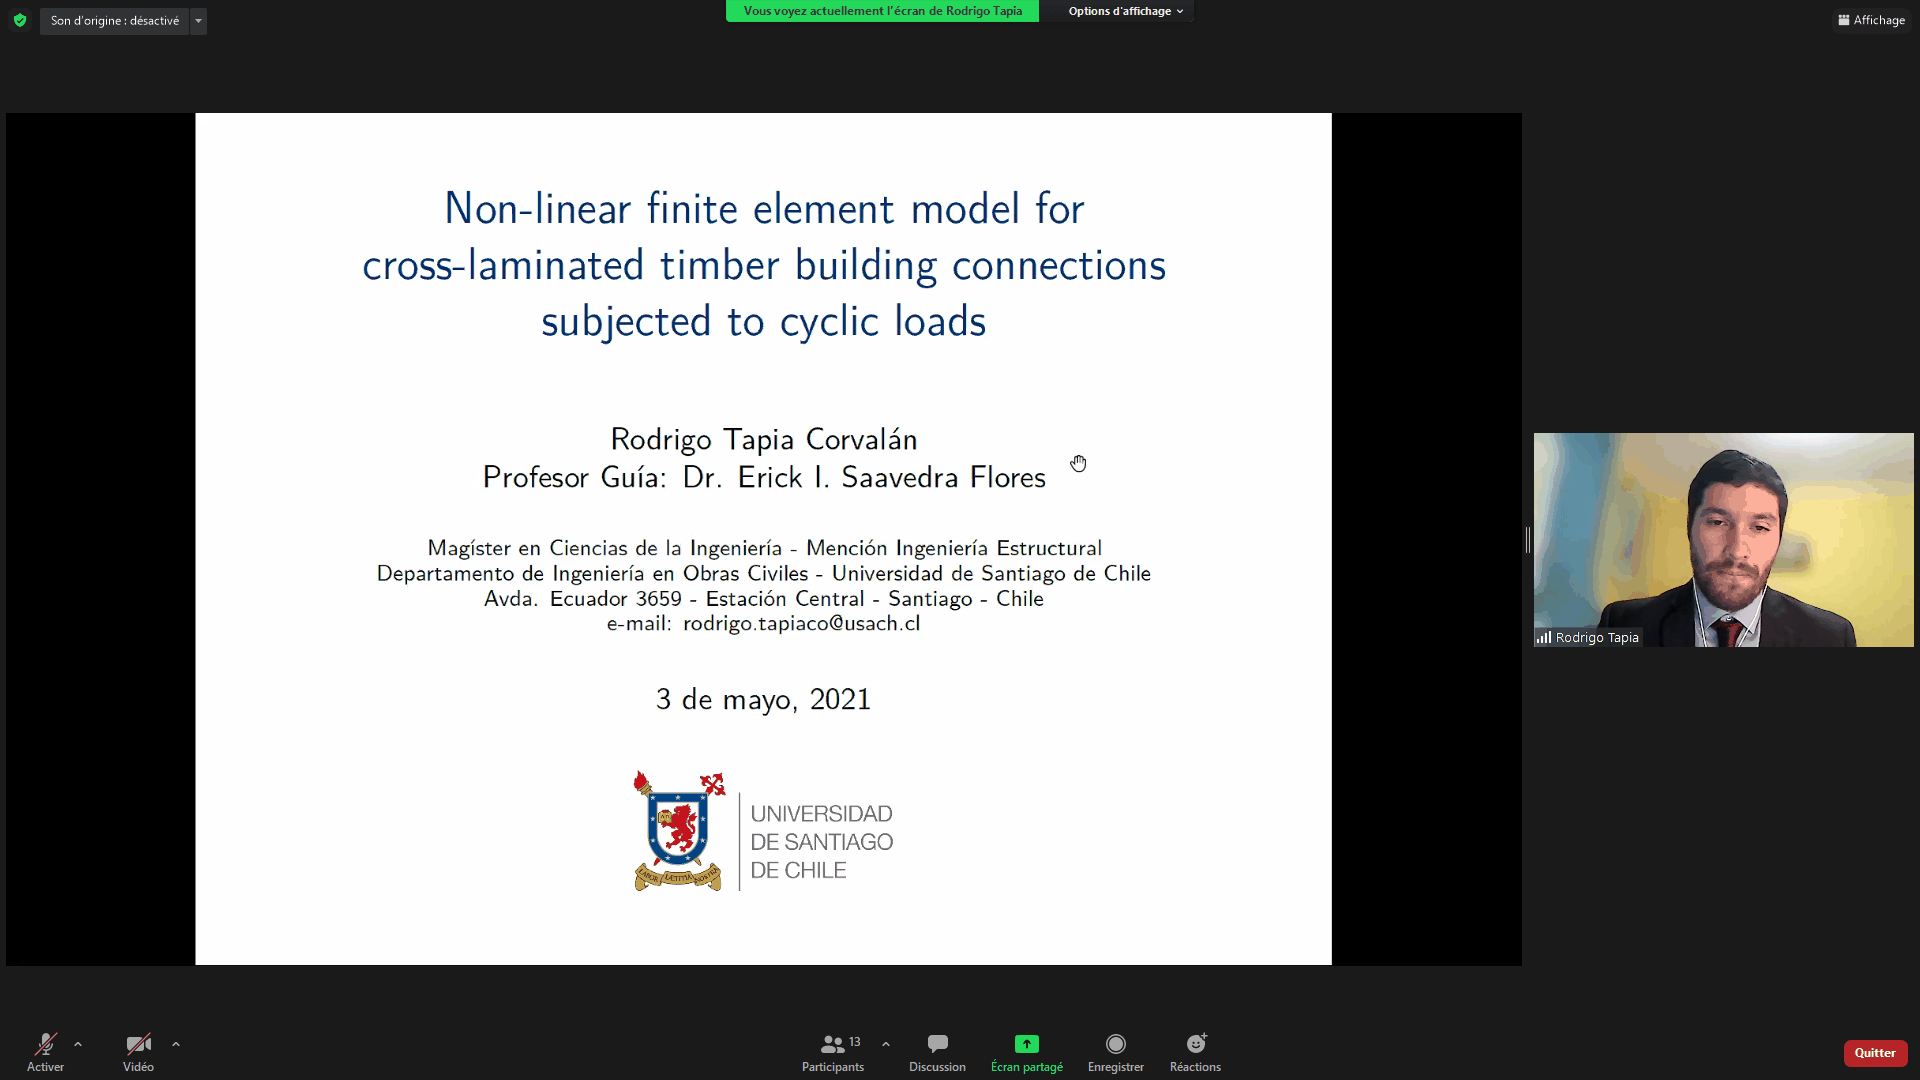Expand video options arrow beside Vidéo

pyautogui.click(x=176, y=1044)
